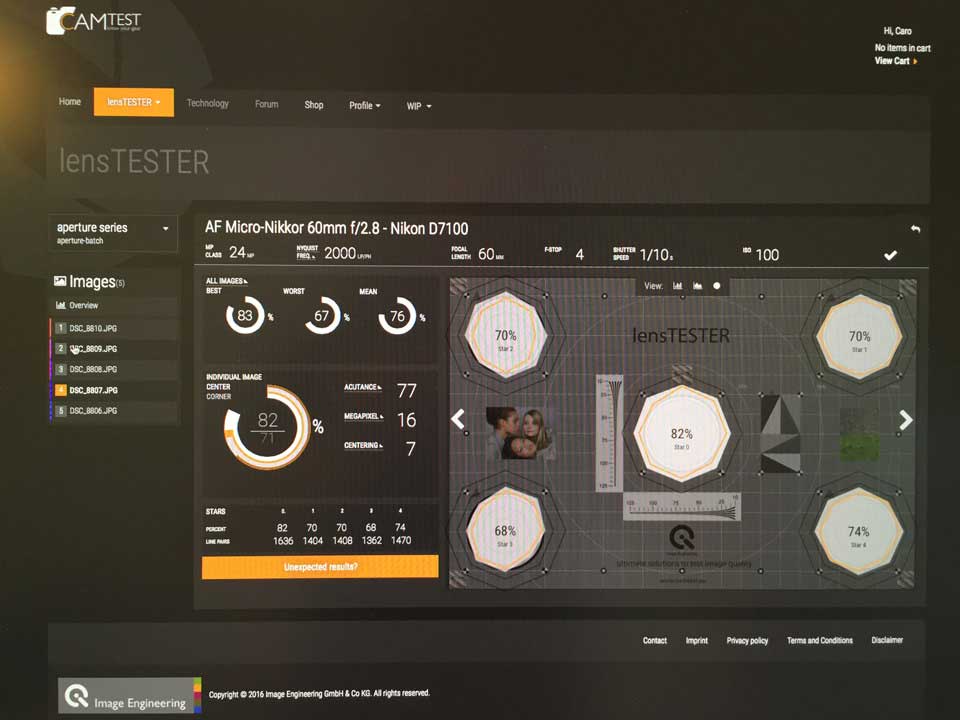Expand the CENTERING info label

tap(363, 445)
